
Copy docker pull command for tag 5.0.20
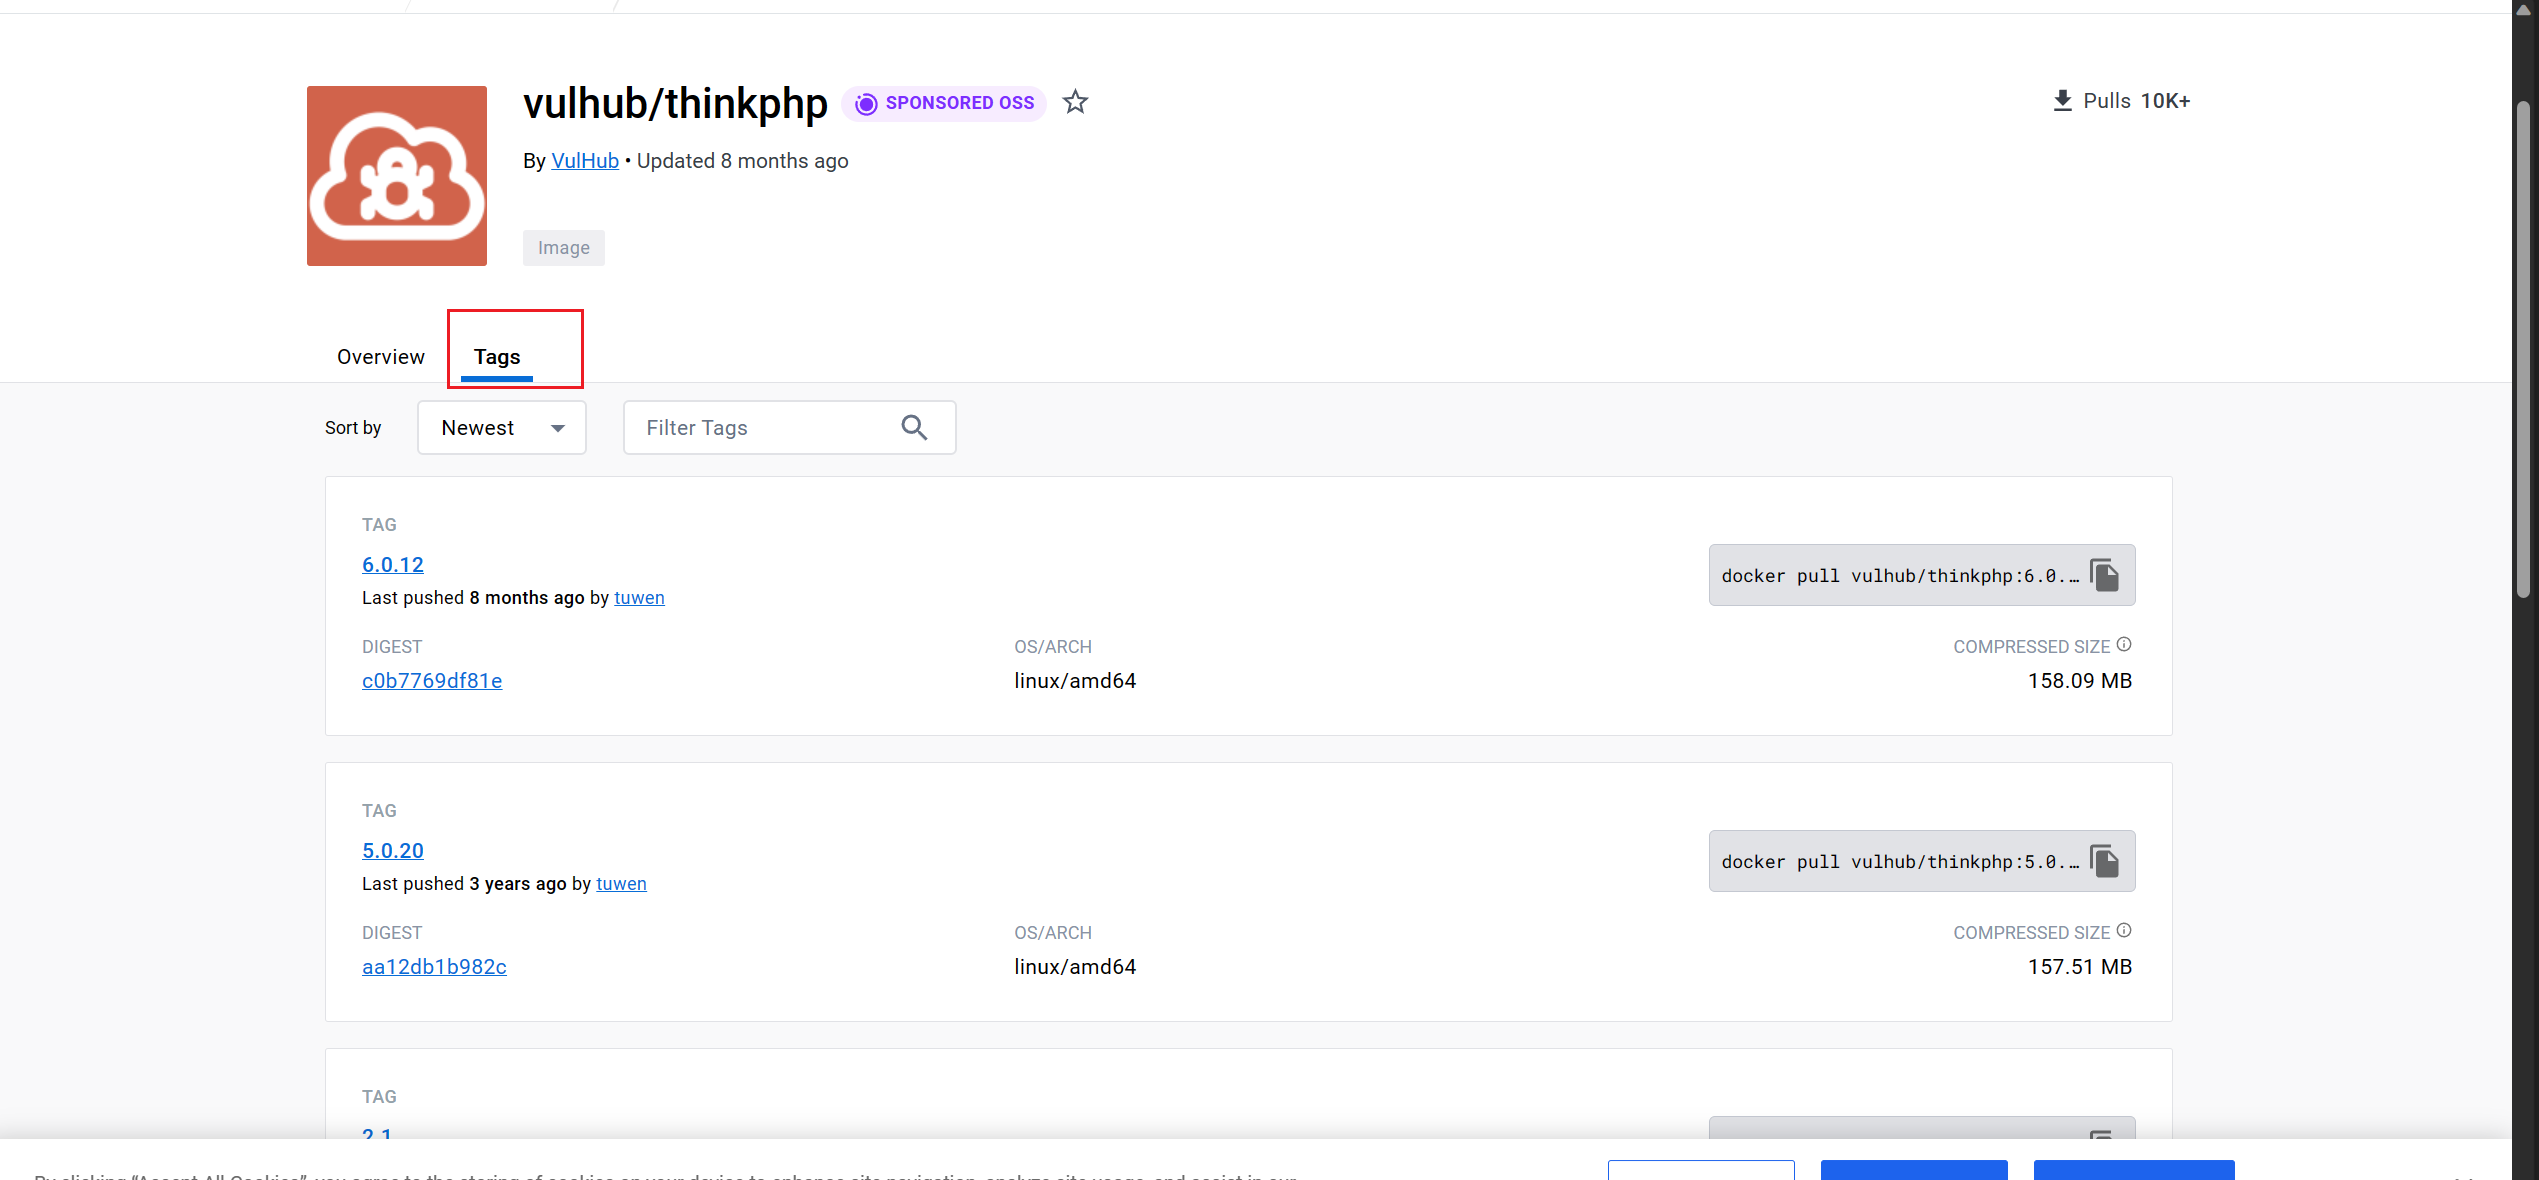(2104, 861)
